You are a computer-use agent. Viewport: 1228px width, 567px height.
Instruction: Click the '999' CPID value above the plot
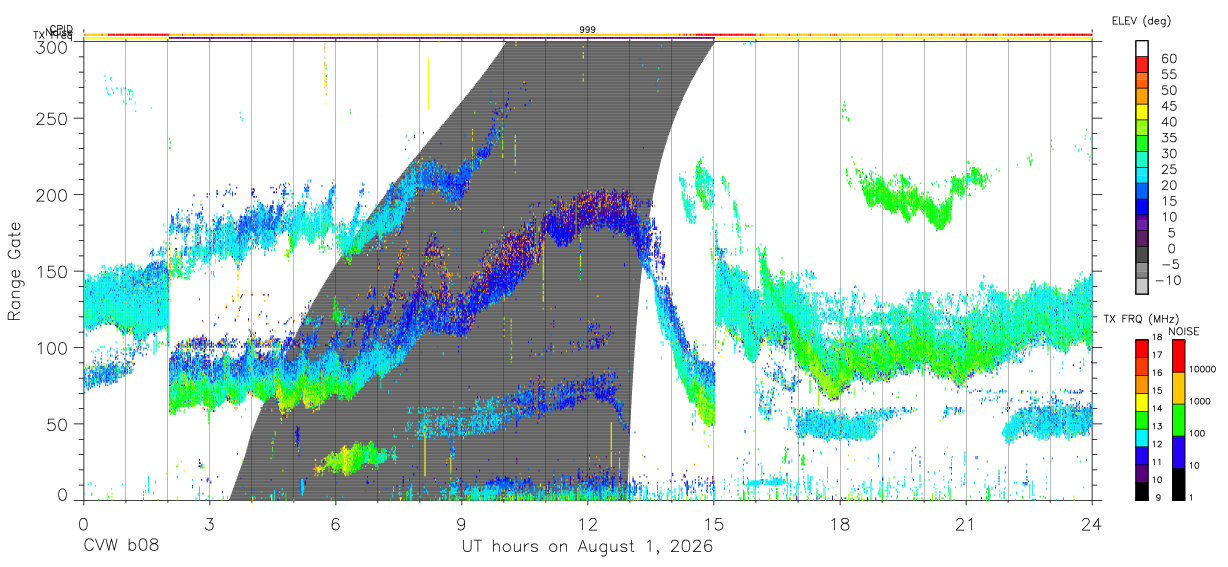[x=588, y=30]
